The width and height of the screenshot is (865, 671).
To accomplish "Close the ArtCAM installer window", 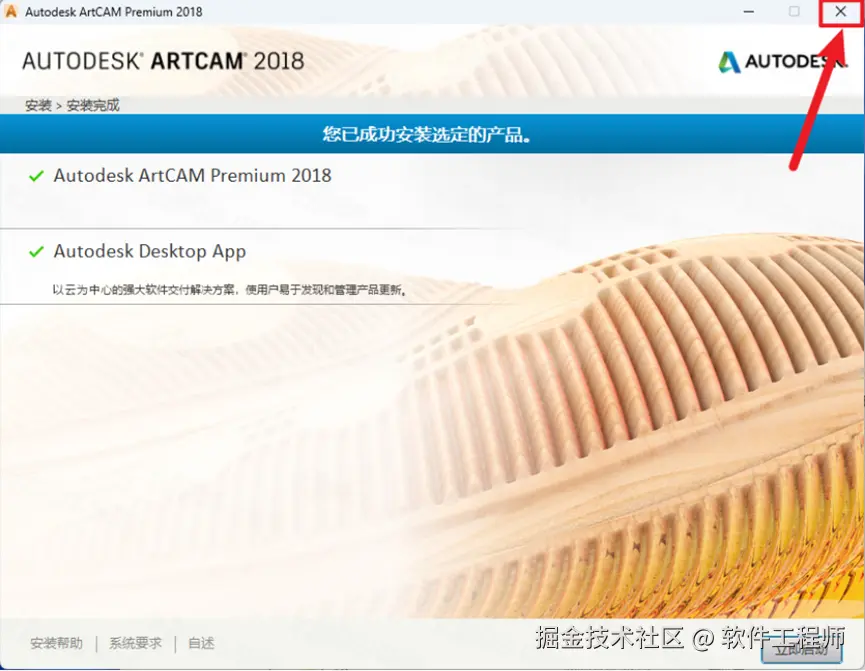I will (x=840, y=12).
